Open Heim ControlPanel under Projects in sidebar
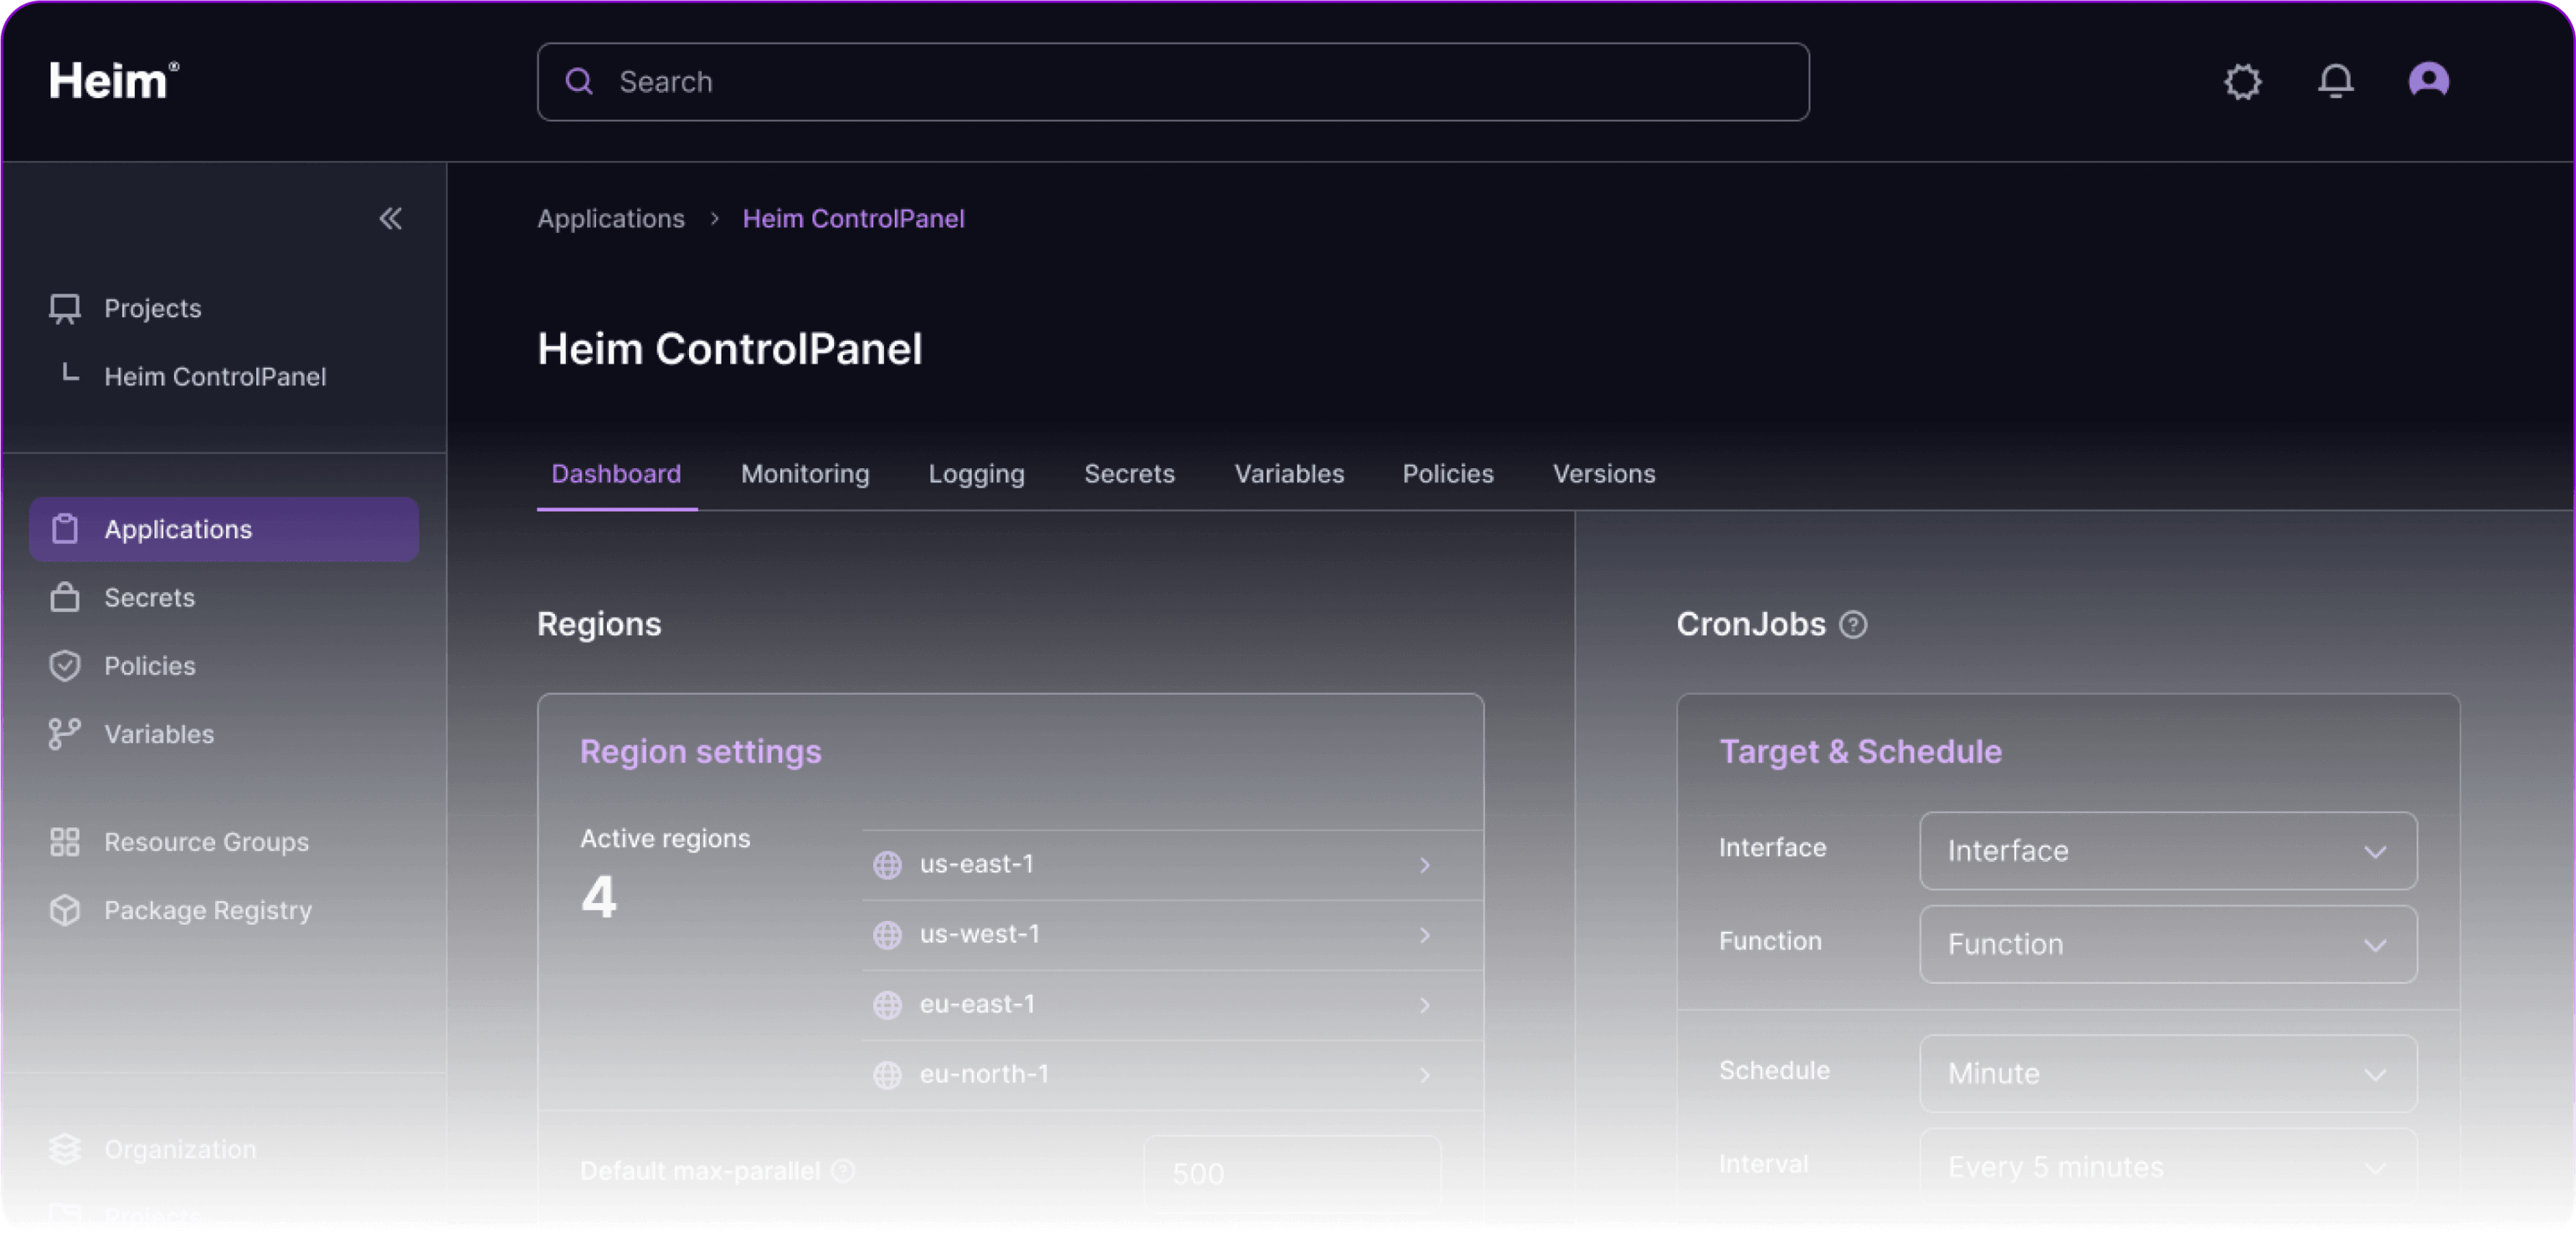Viewport: 2576px width, 1240px height. point(215,377)
